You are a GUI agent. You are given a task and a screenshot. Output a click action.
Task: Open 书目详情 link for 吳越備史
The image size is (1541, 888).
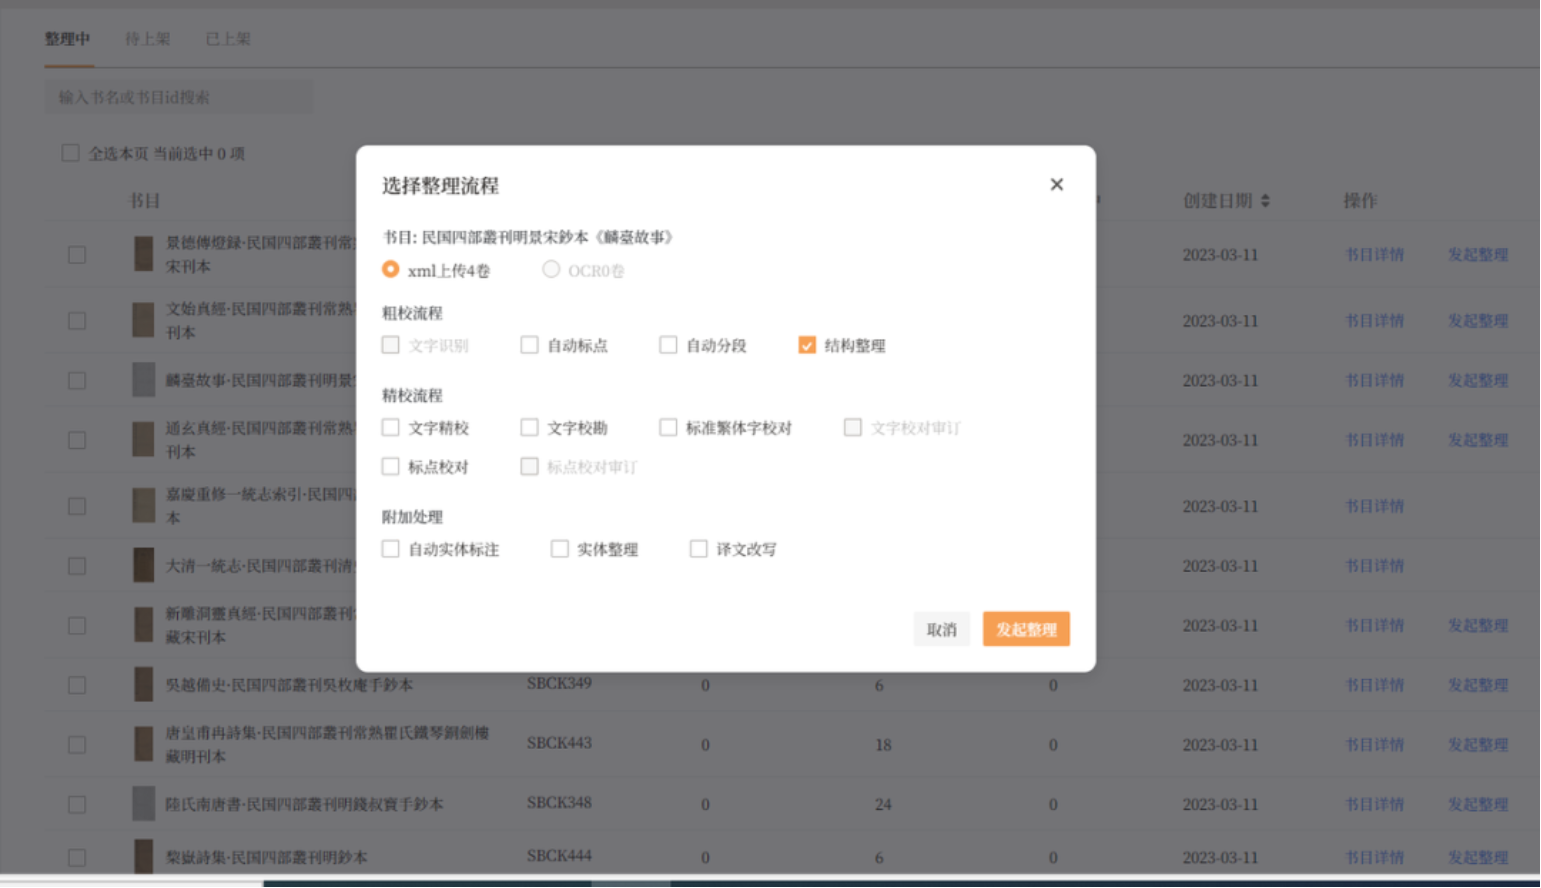pos(1374,685)
